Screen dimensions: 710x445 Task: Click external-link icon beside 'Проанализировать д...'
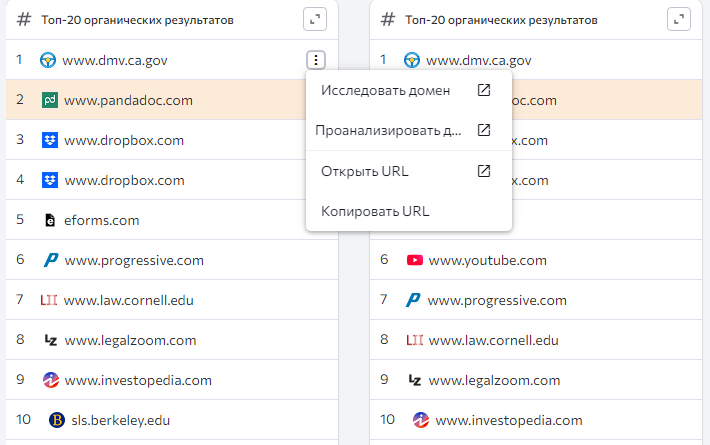[x=484, y=130]
